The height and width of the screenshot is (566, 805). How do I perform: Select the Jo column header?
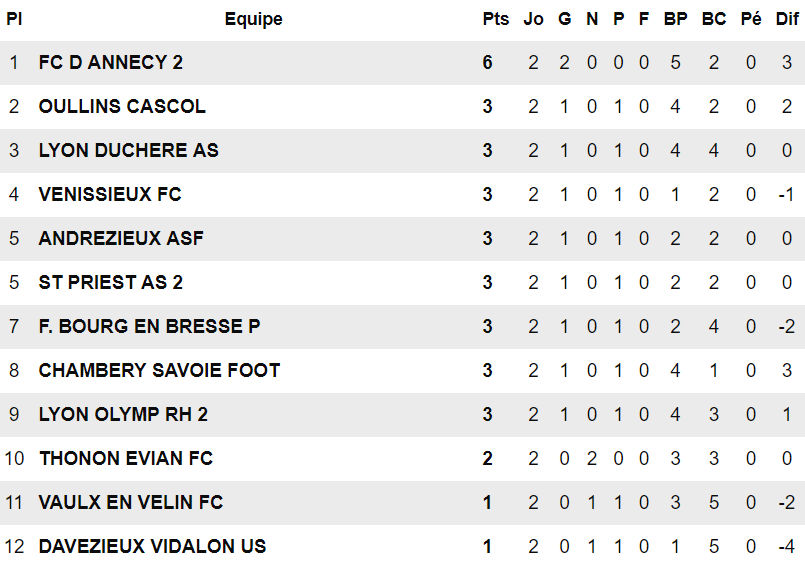[534, 19]
